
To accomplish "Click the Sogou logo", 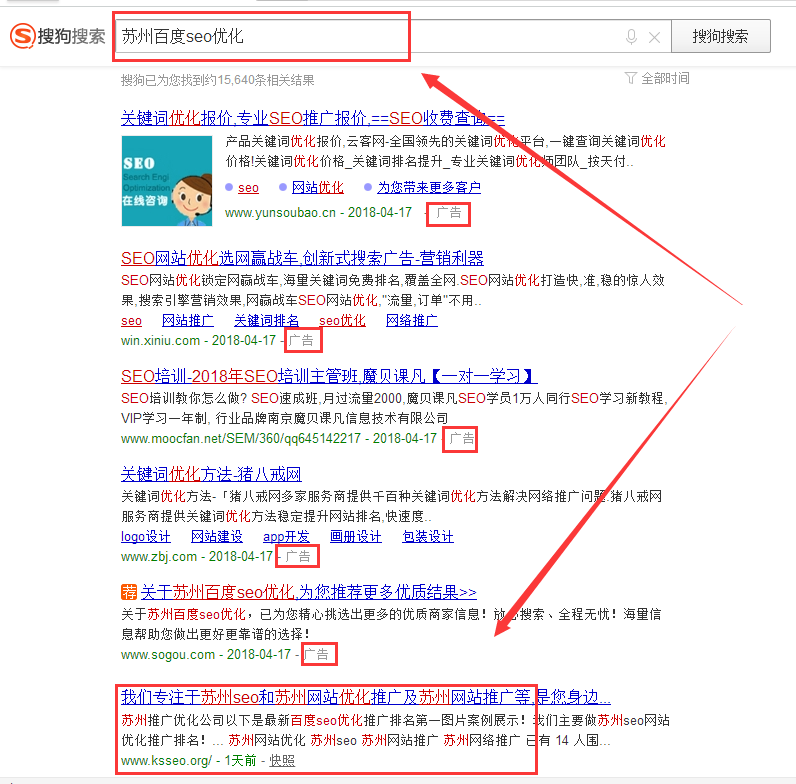I will click(58, 37).
